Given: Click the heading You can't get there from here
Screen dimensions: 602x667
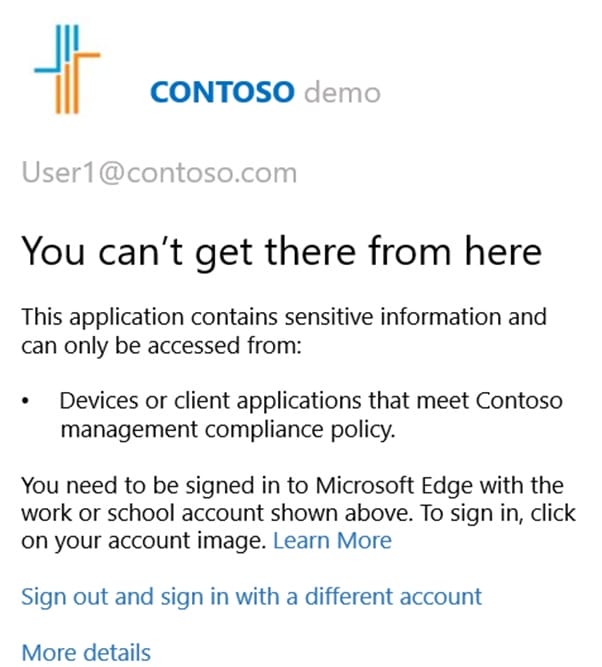Looking at the screenshot, I should [x=282, y=252].
